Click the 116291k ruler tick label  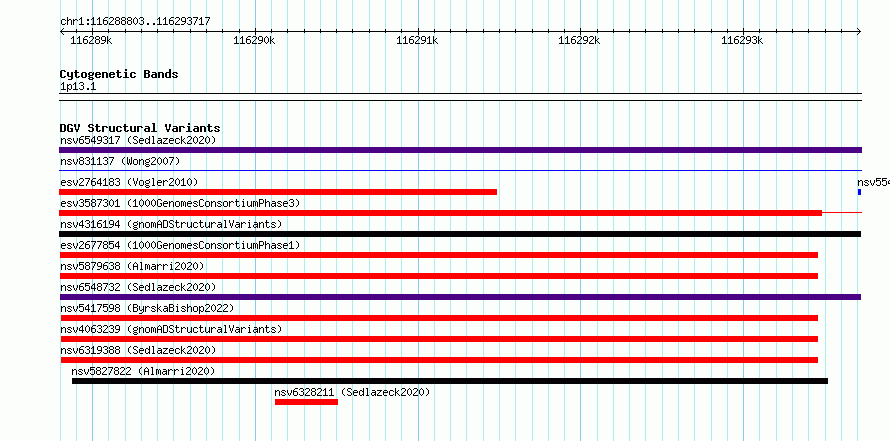pyautogui.click(x=417, y=40)
